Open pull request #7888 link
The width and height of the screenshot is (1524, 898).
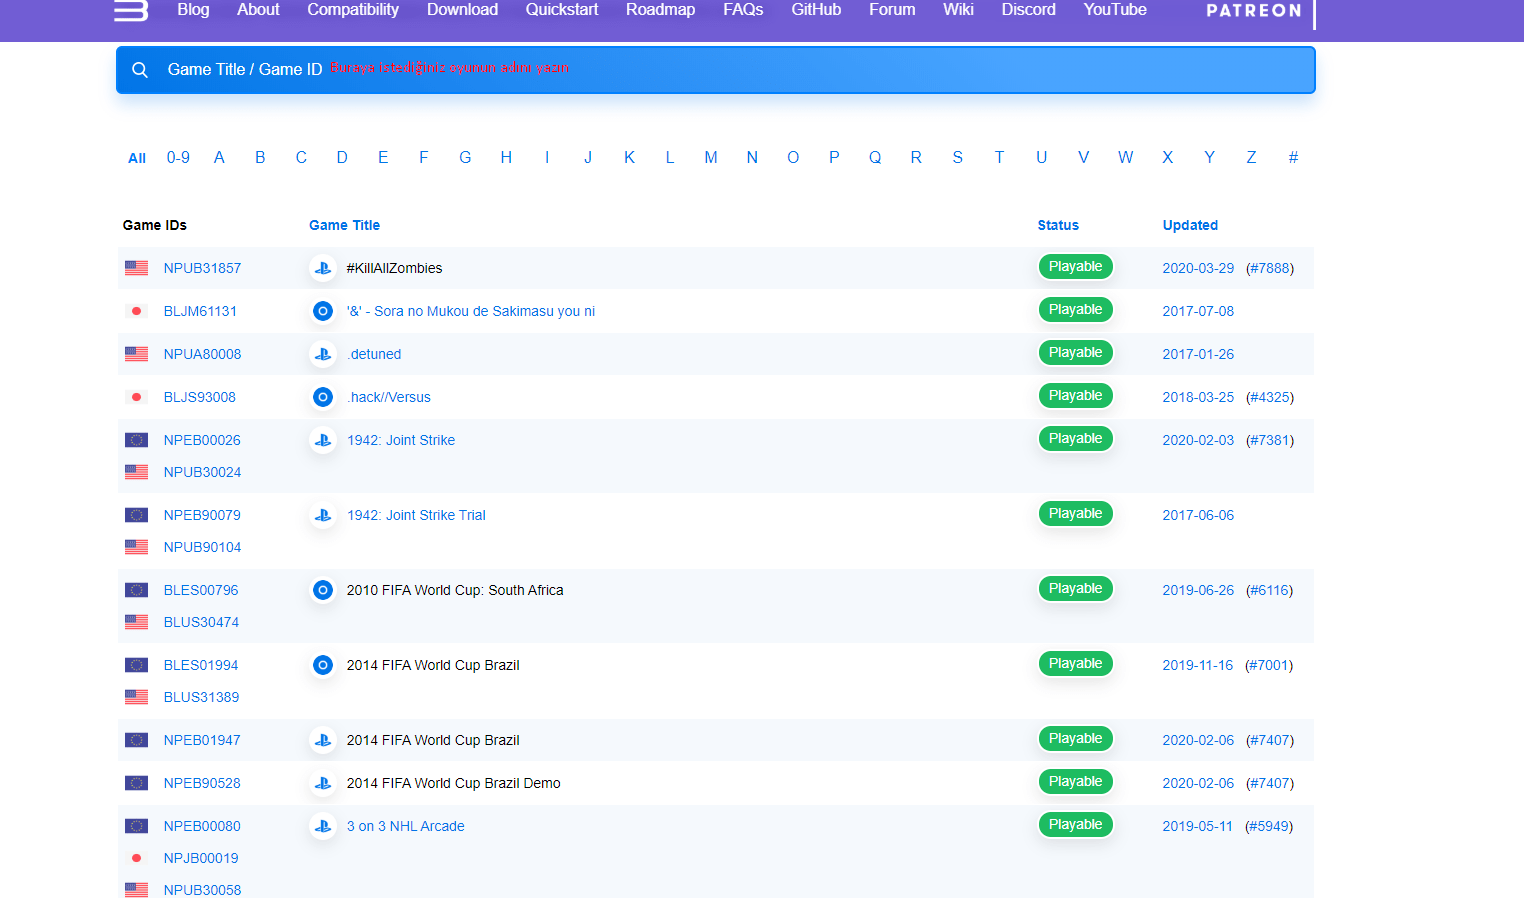point(1270,268)
